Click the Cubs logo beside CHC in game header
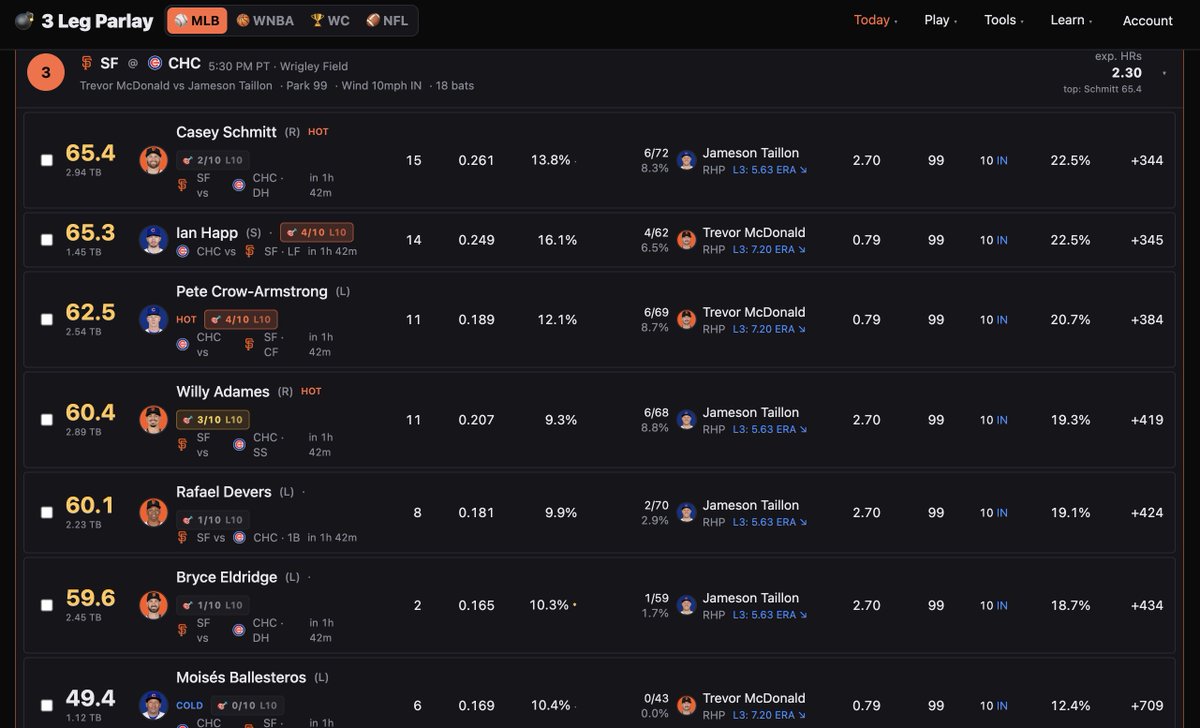This screenshot has height=728, width=1200. [155, 63]
